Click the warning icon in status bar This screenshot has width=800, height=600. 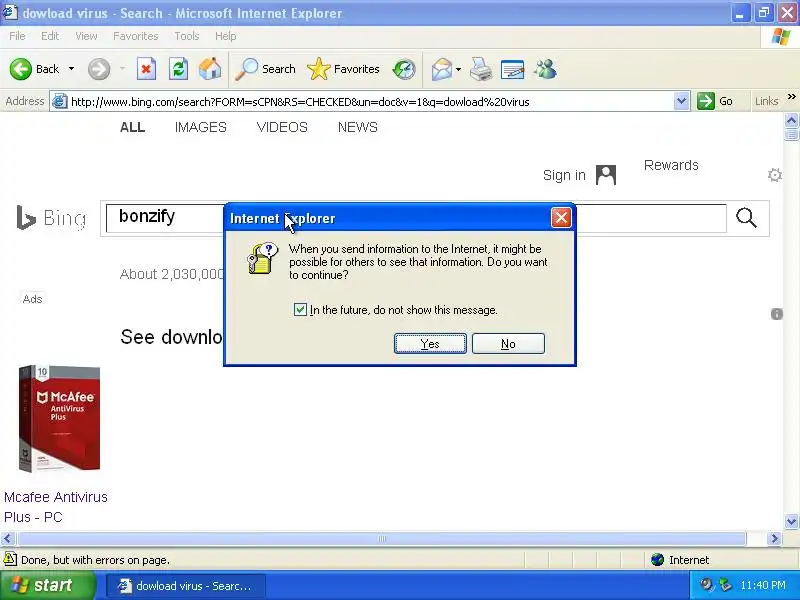tap(10, 559)
